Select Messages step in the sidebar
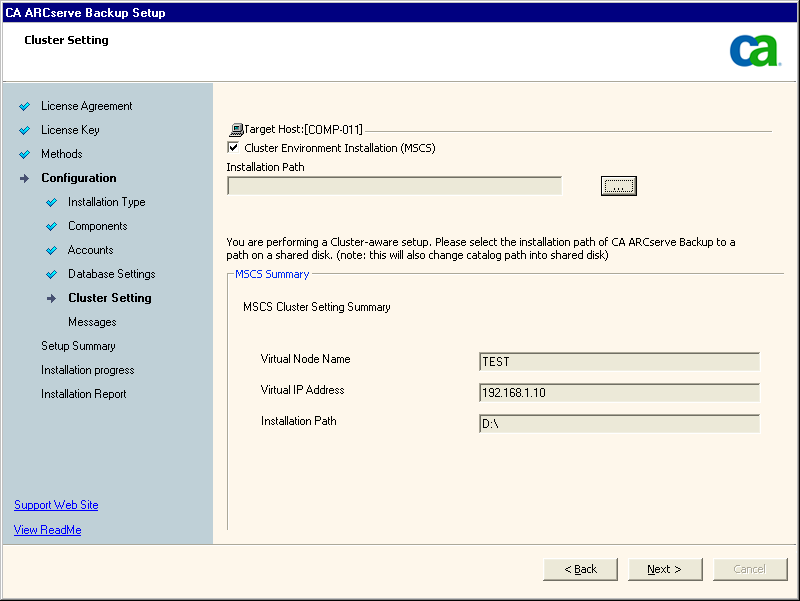The height and width of the screenshot is (601, 800). pos(92,322)
